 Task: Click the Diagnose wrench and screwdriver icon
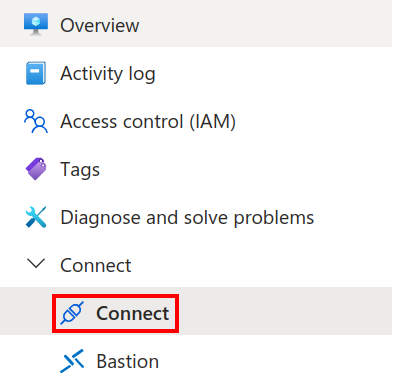(36, 217)
